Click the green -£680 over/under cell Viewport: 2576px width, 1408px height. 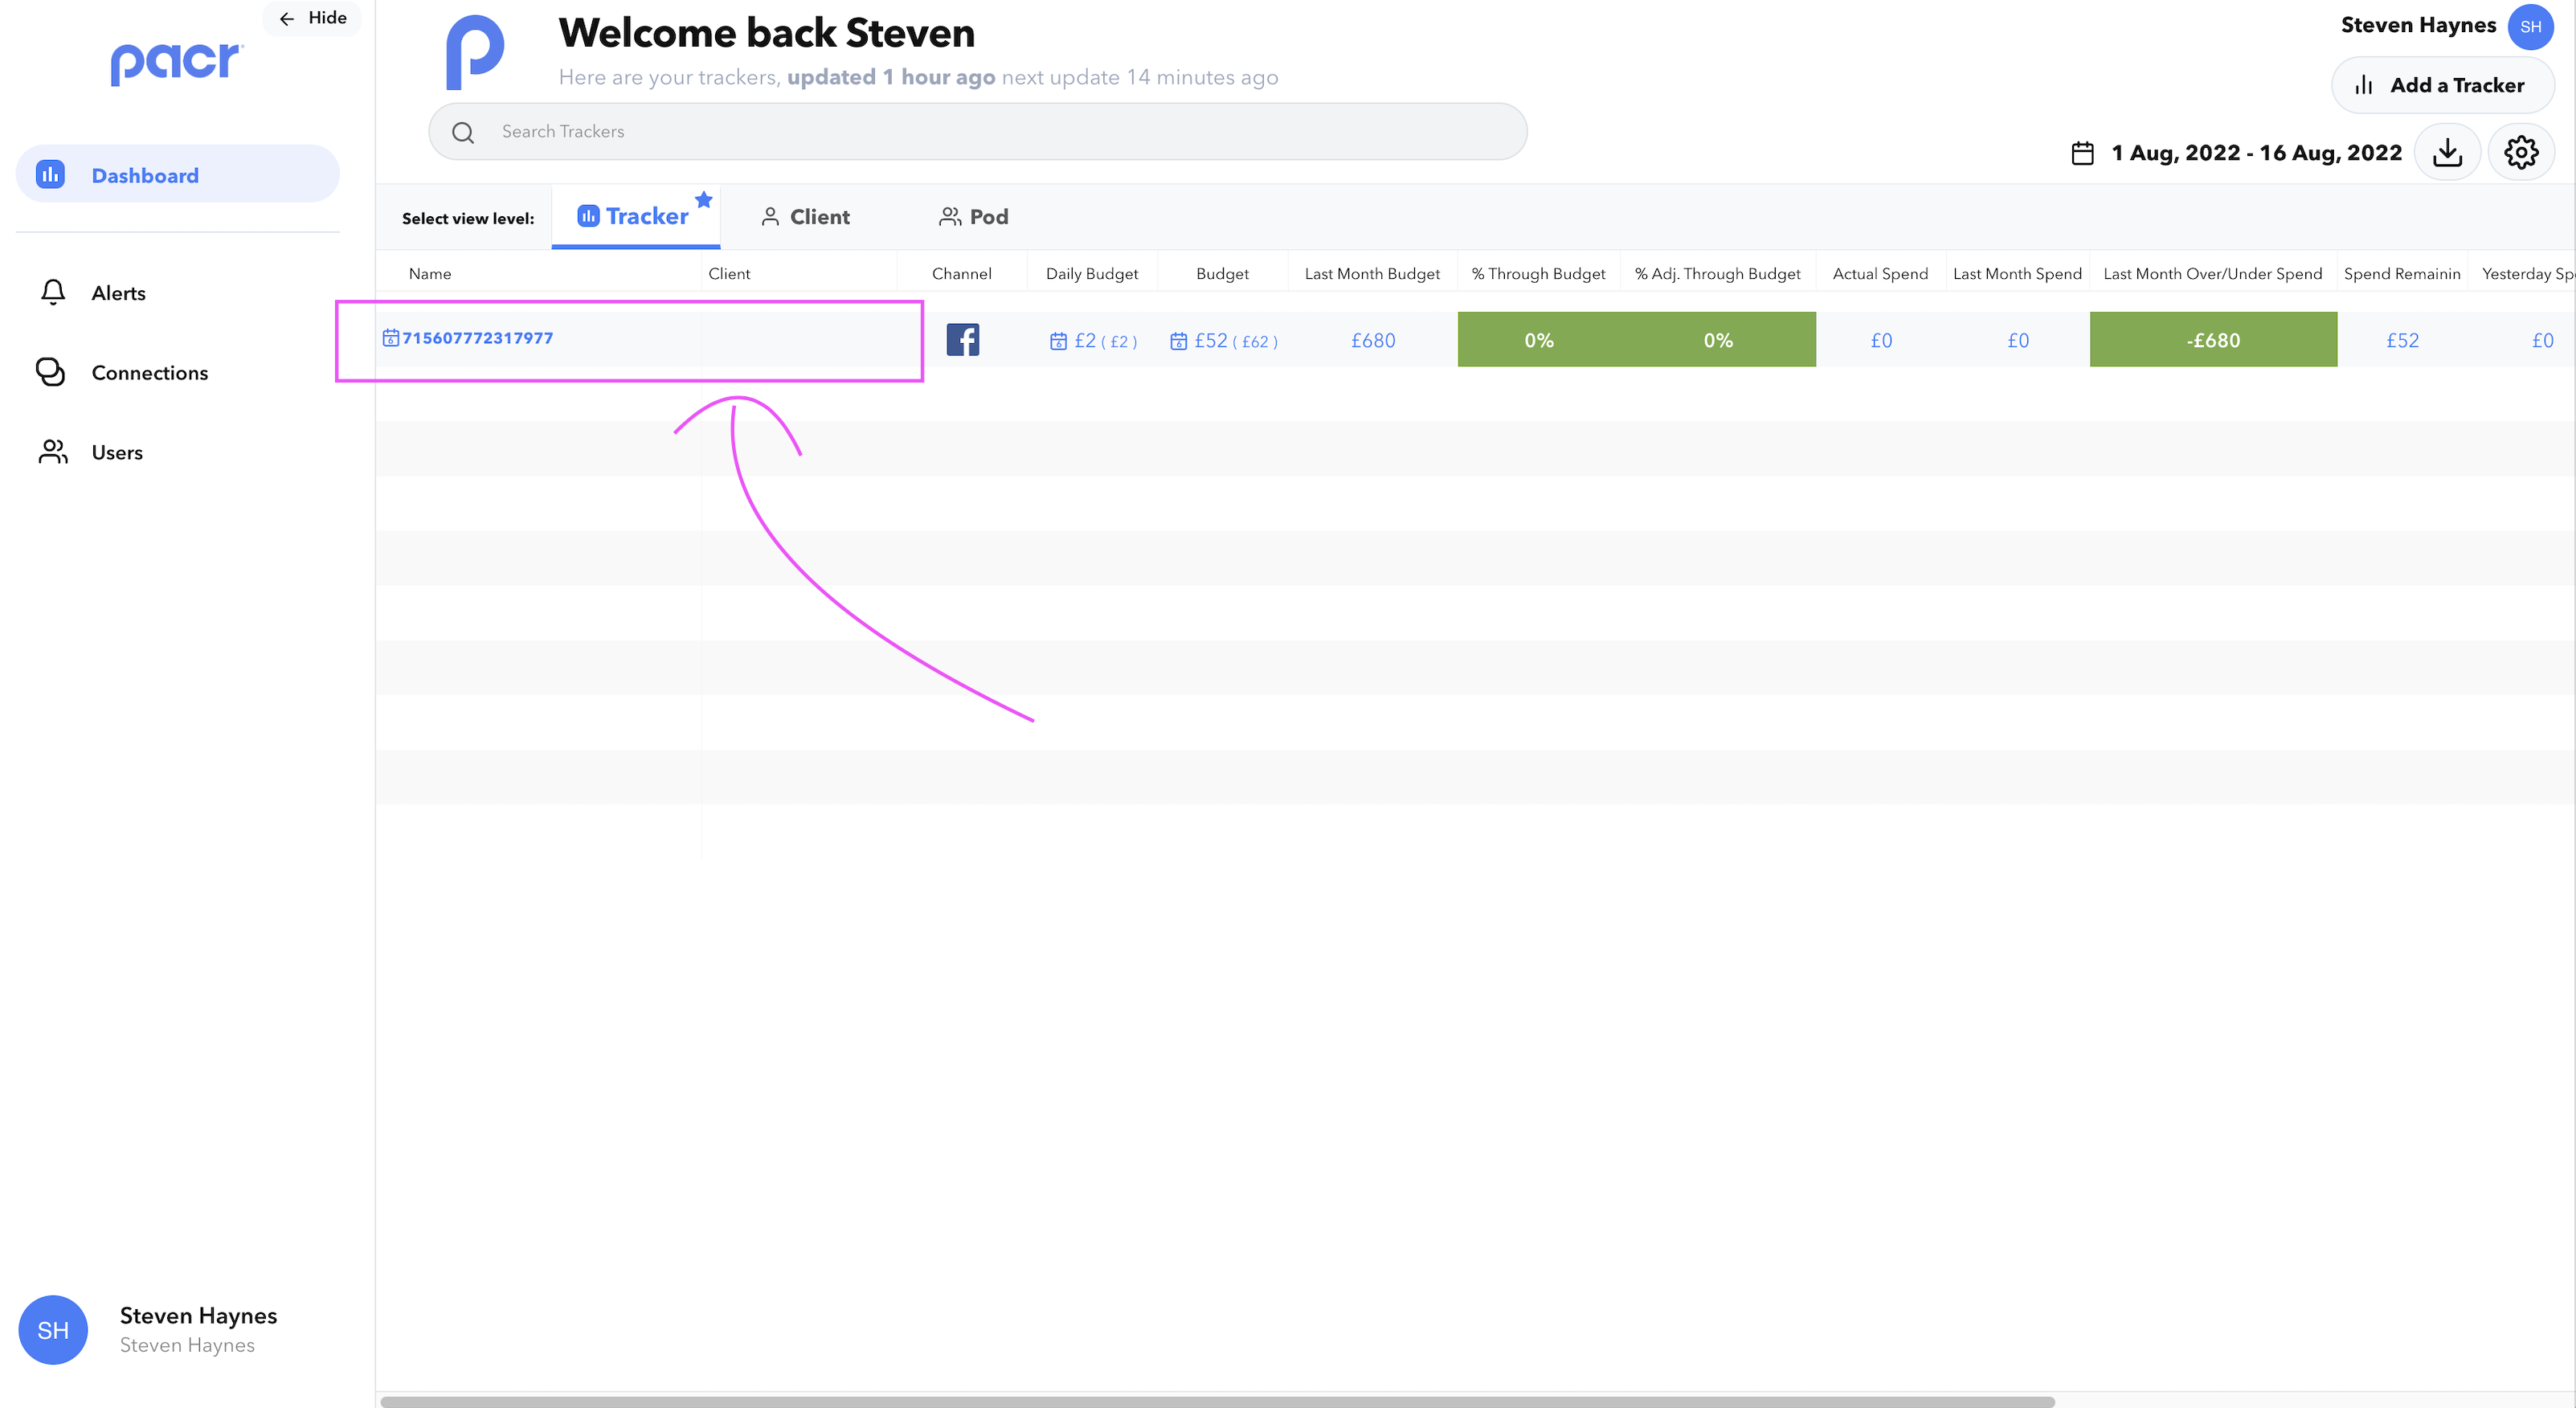[x=2212, y=340]
